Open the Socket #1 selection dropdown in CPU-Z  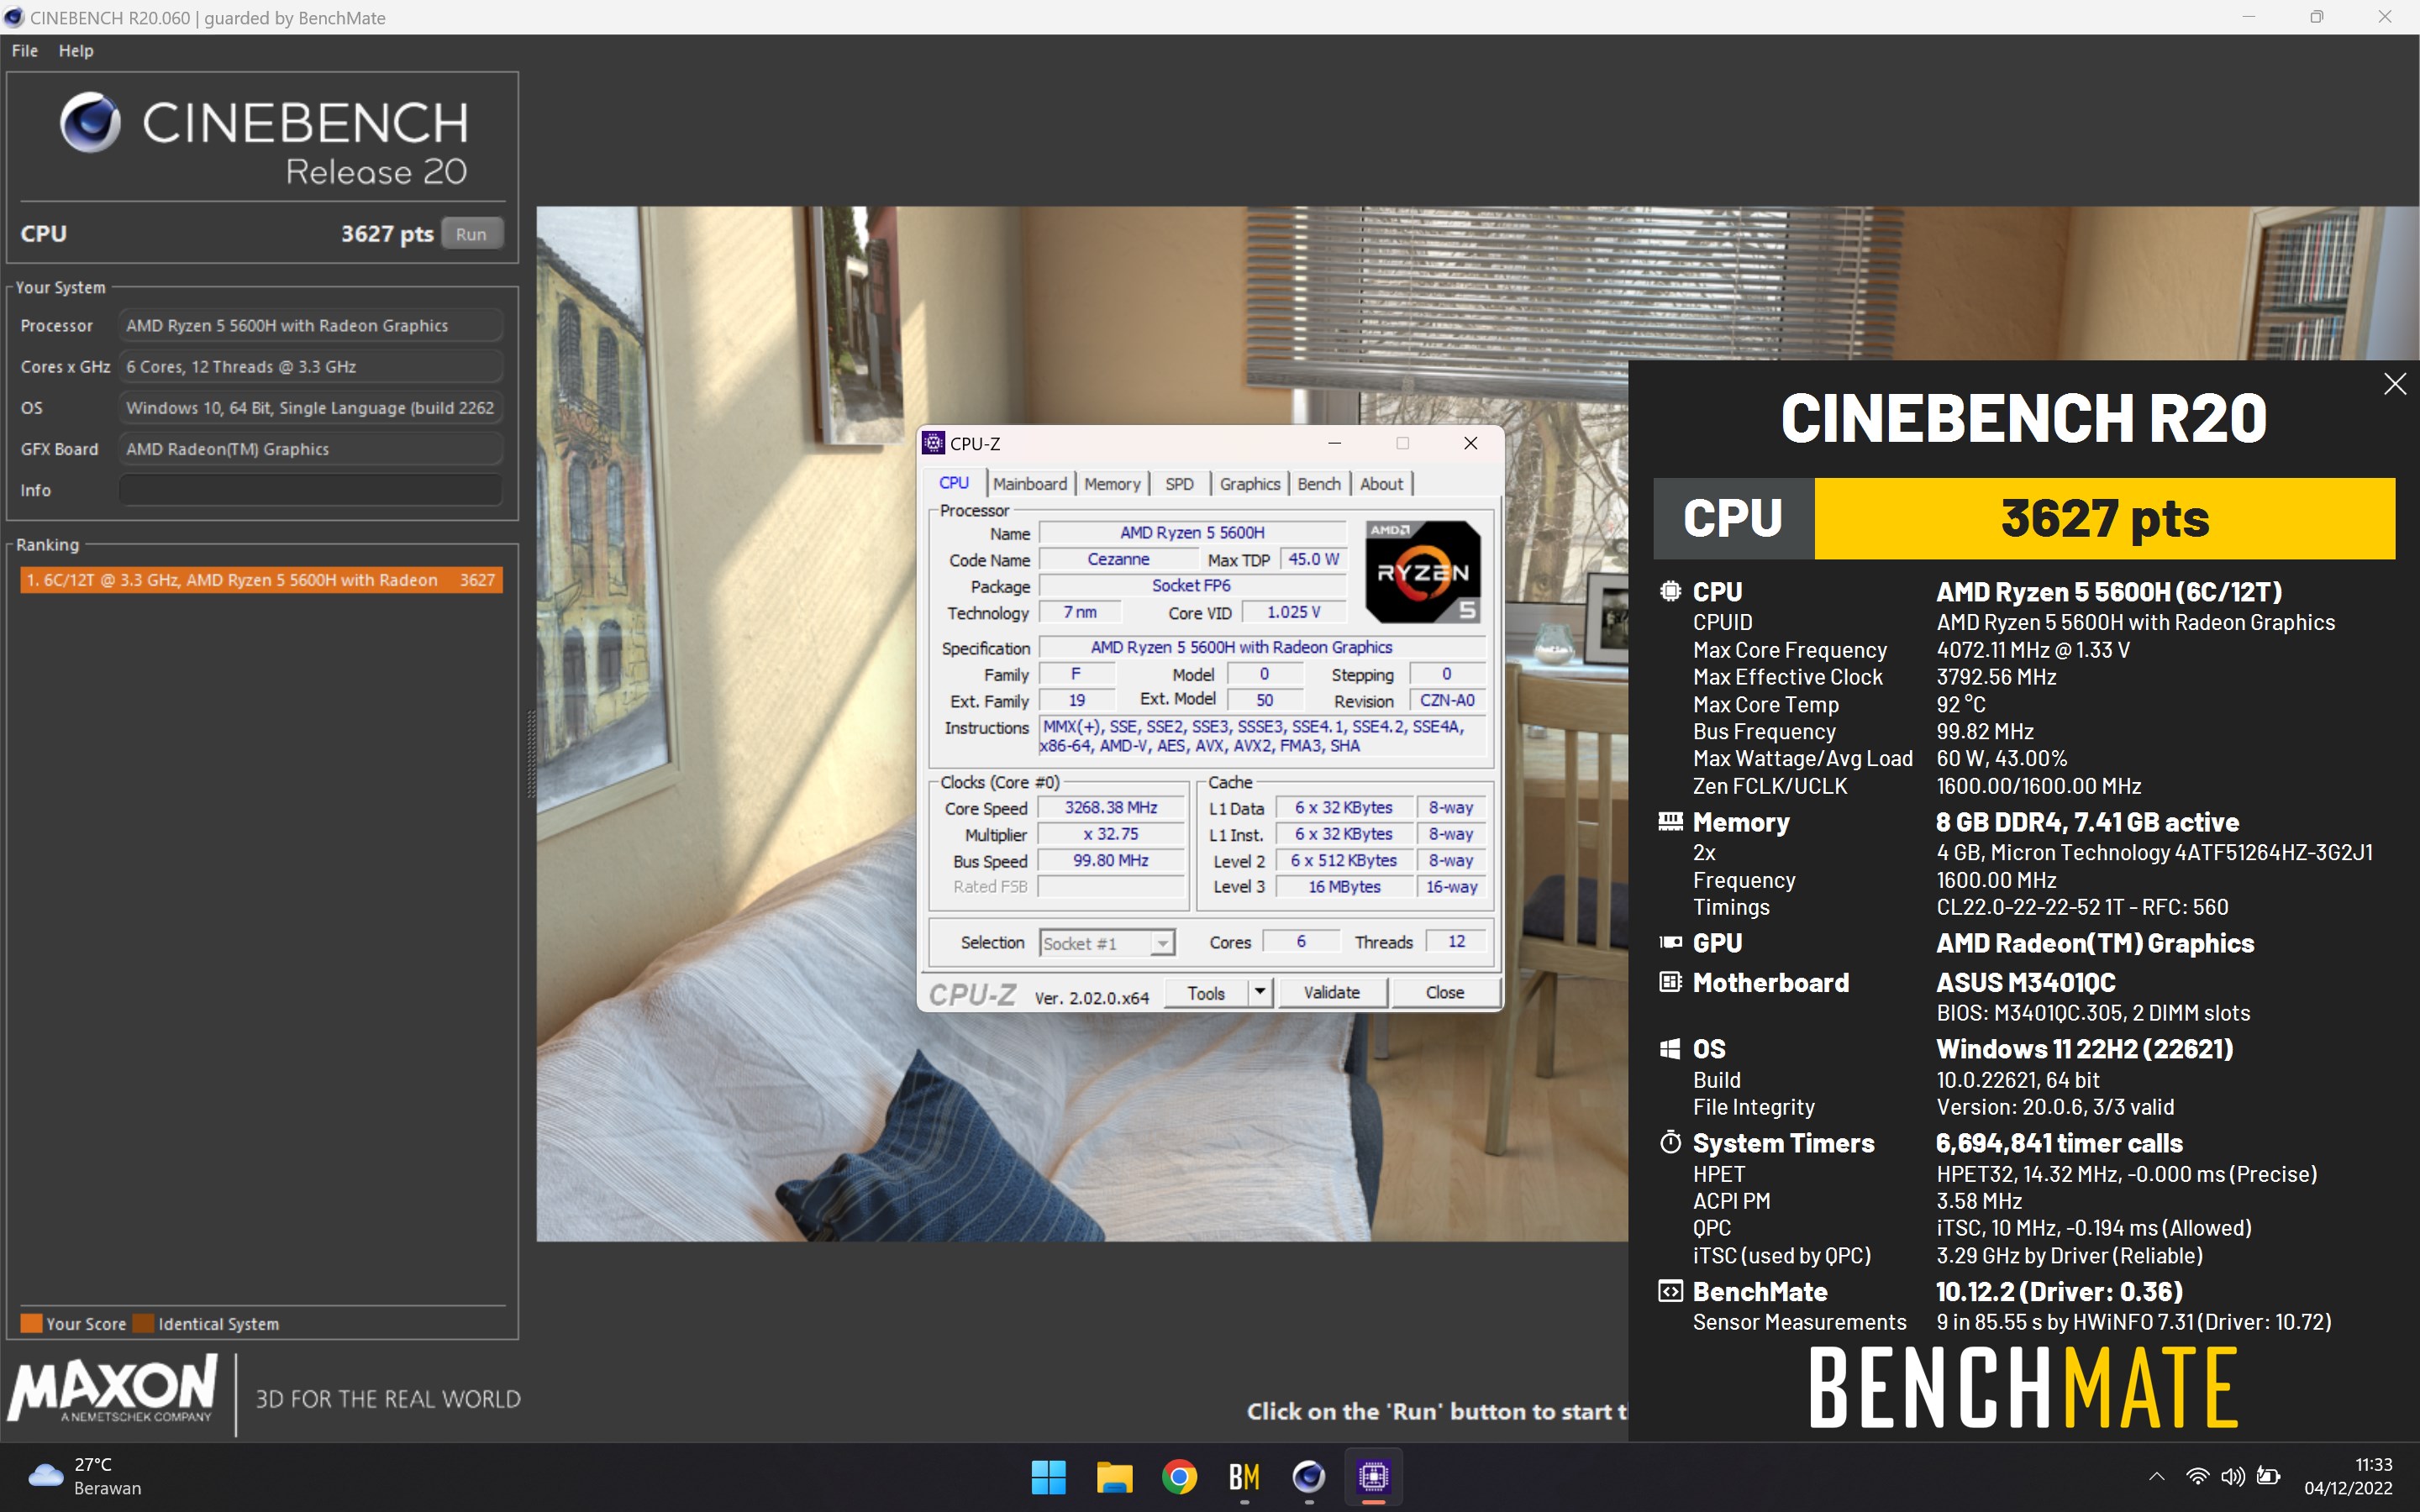point(1107,943)
